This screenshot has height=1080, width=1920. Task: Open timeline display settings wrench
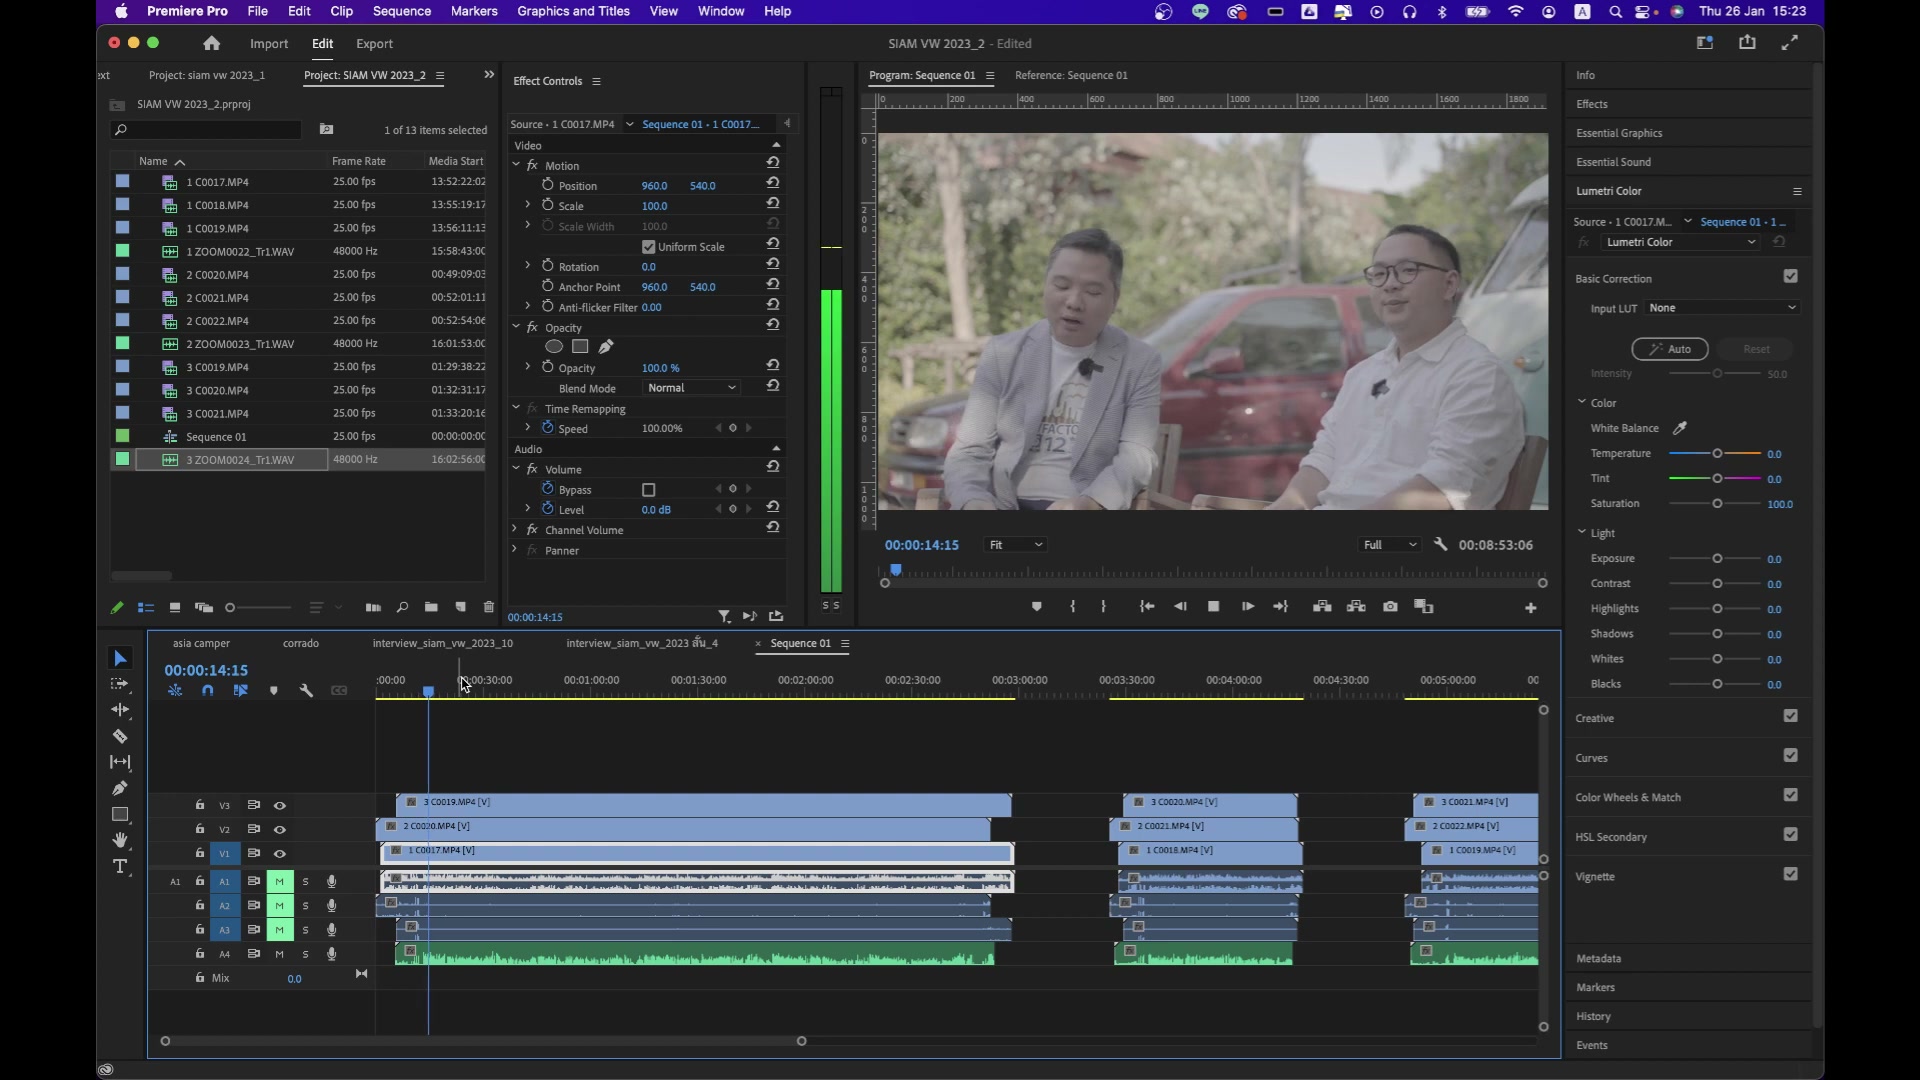(x=306, y=690)
